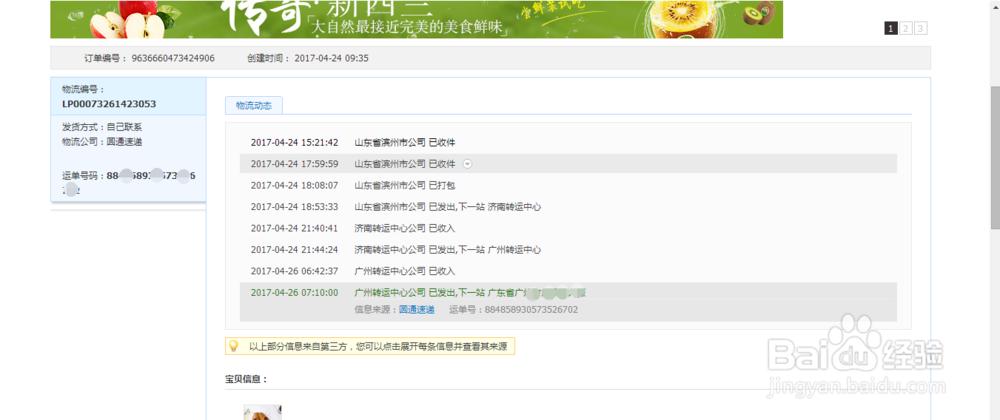Screen dimensions: 1000x420
Task: Click the 物流公司：圆通速递 text
Action: [x=102, y=141]
